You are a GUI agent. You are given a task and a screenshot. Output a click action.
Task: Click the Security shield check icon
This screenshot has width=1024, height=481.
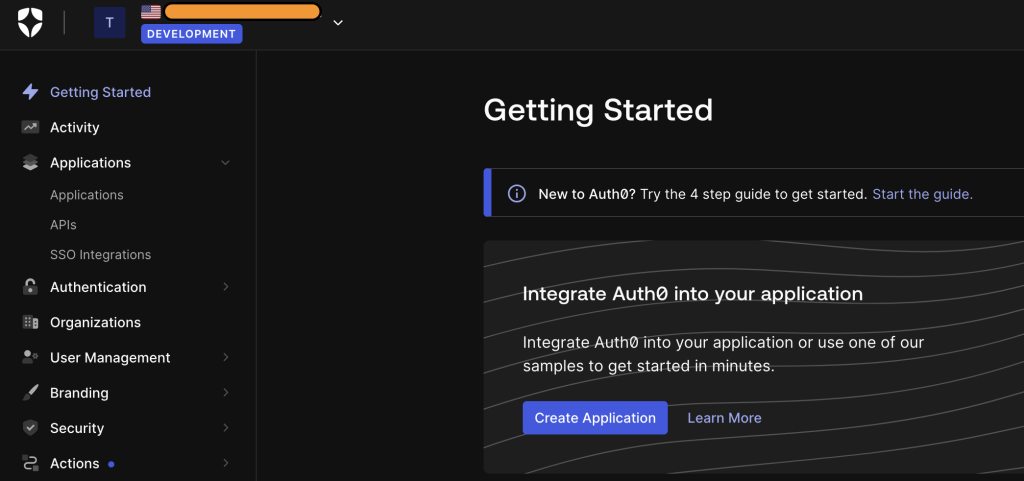(x=30, y=427)
